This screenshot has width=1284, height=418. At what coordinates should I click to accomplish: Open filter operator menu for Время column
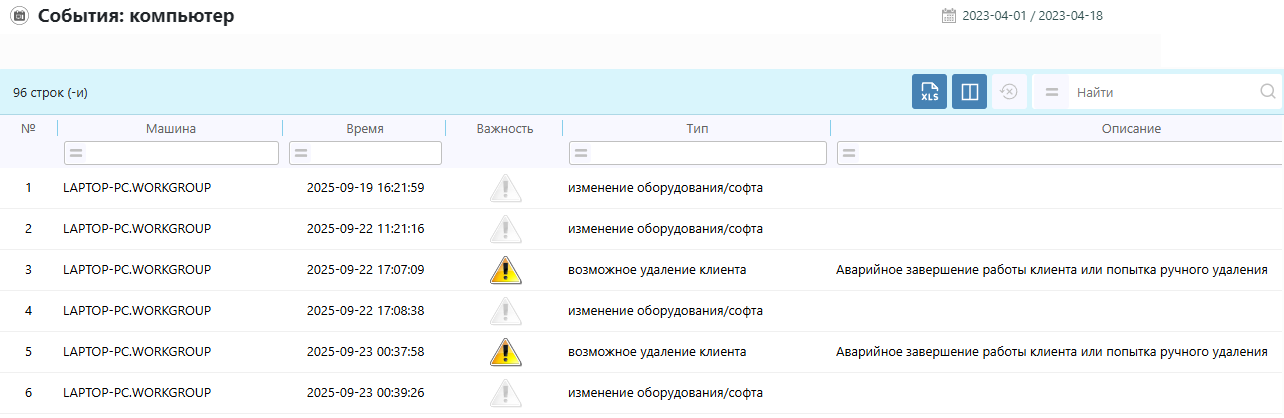point(301,153)
